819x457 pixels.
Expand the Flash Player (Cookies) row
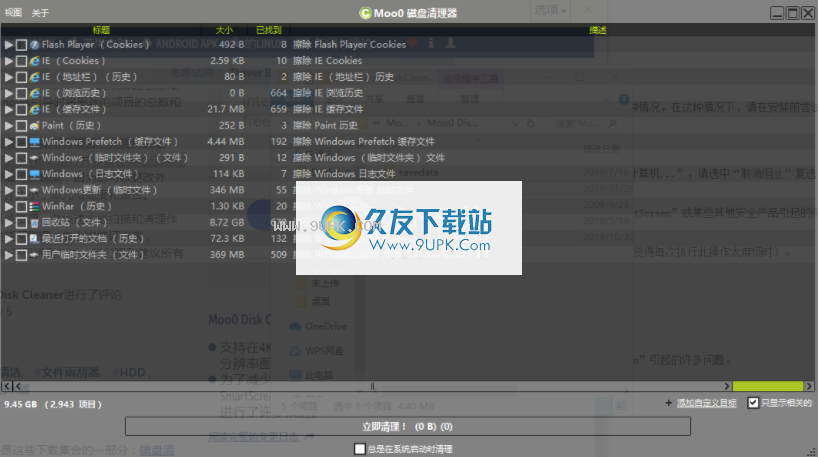pos(8,45)
